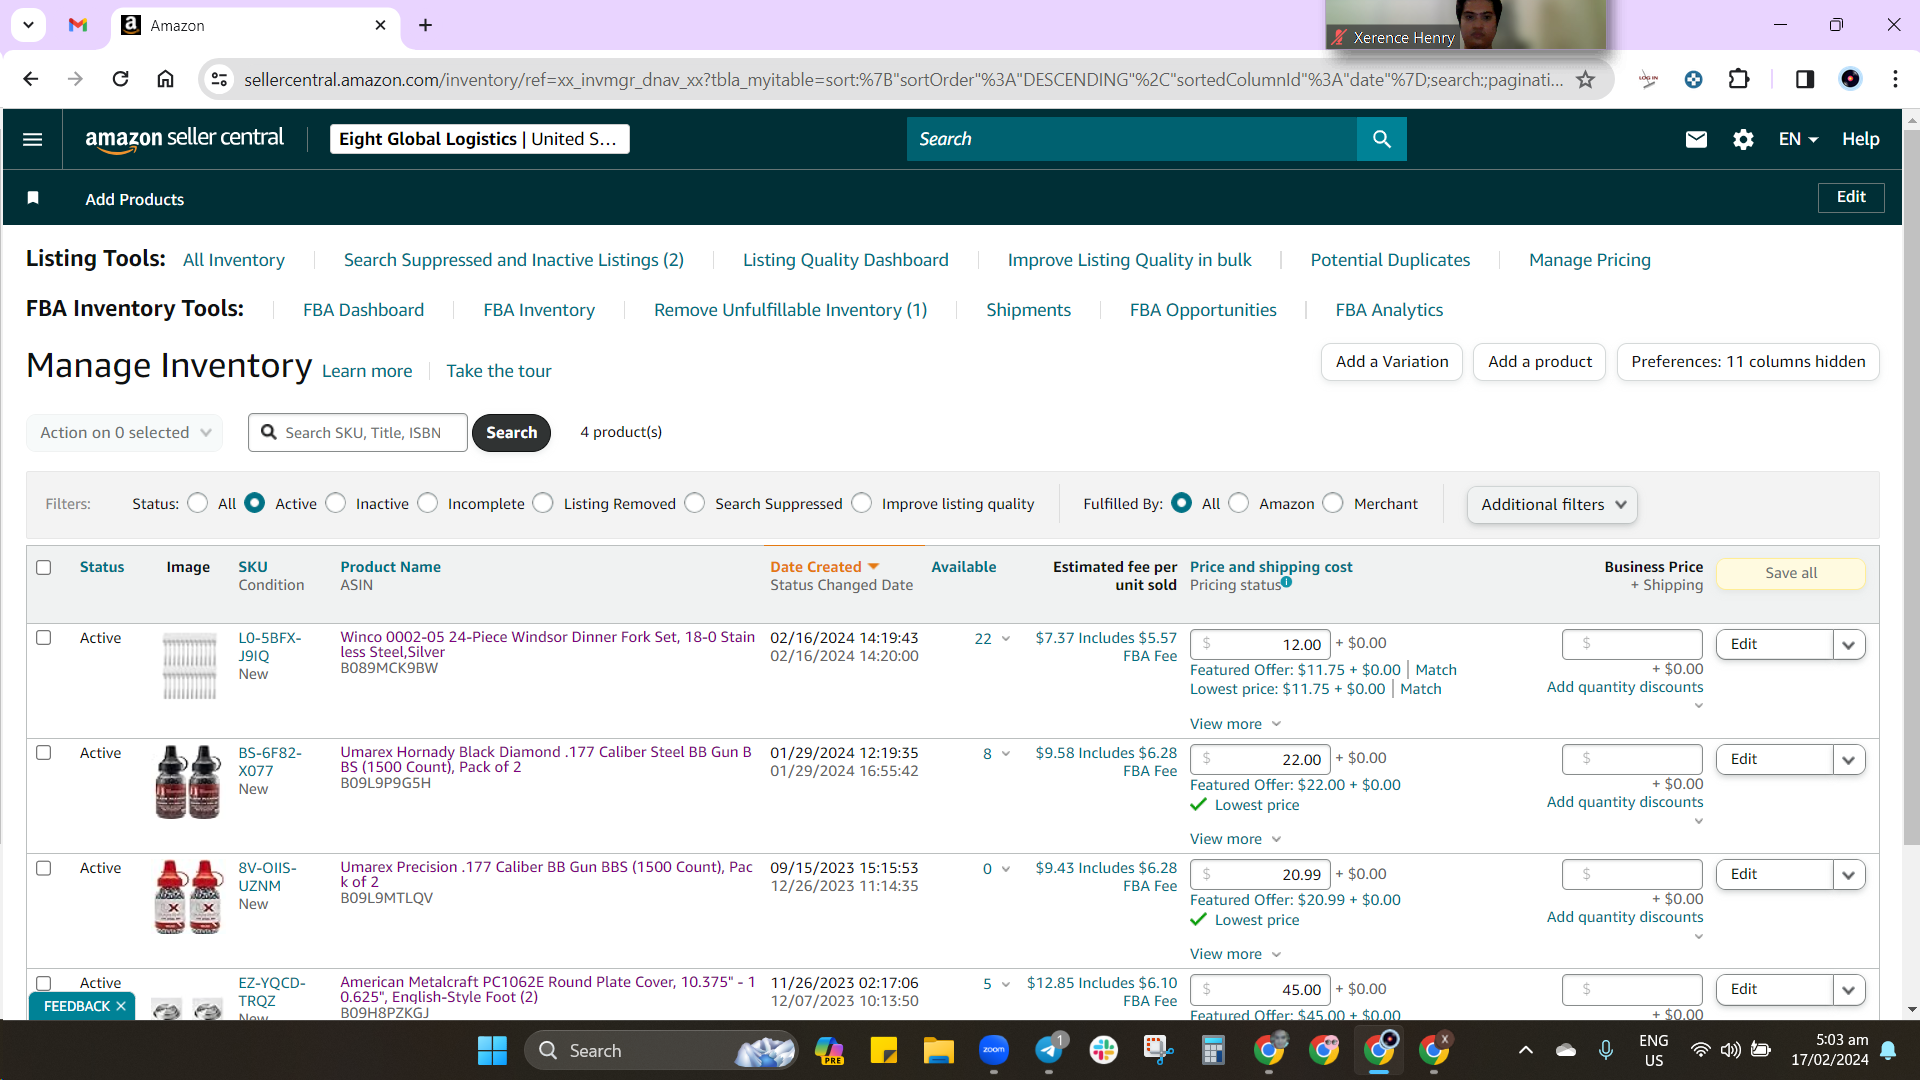
Task: Open the Action on 0 selected dropdown
Action: 125,432
